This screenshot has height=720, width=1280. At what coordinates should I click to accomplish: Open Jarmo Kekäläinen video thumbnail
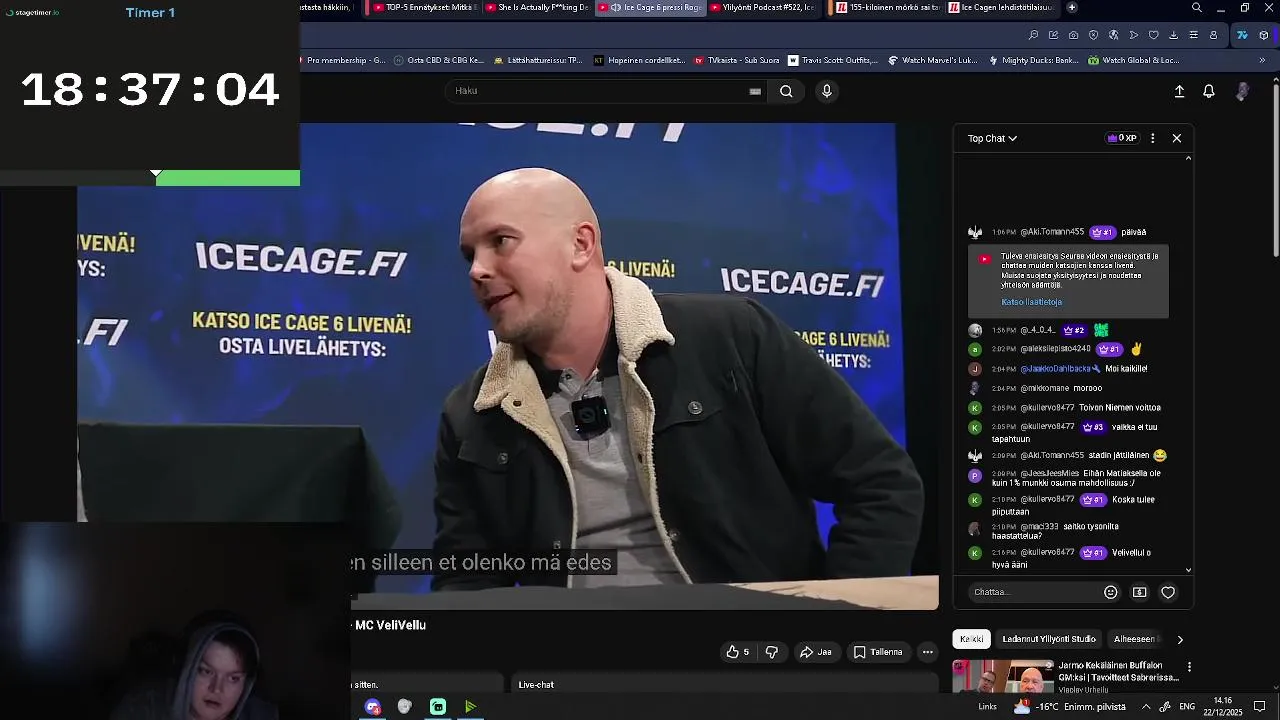(1002, 677)
